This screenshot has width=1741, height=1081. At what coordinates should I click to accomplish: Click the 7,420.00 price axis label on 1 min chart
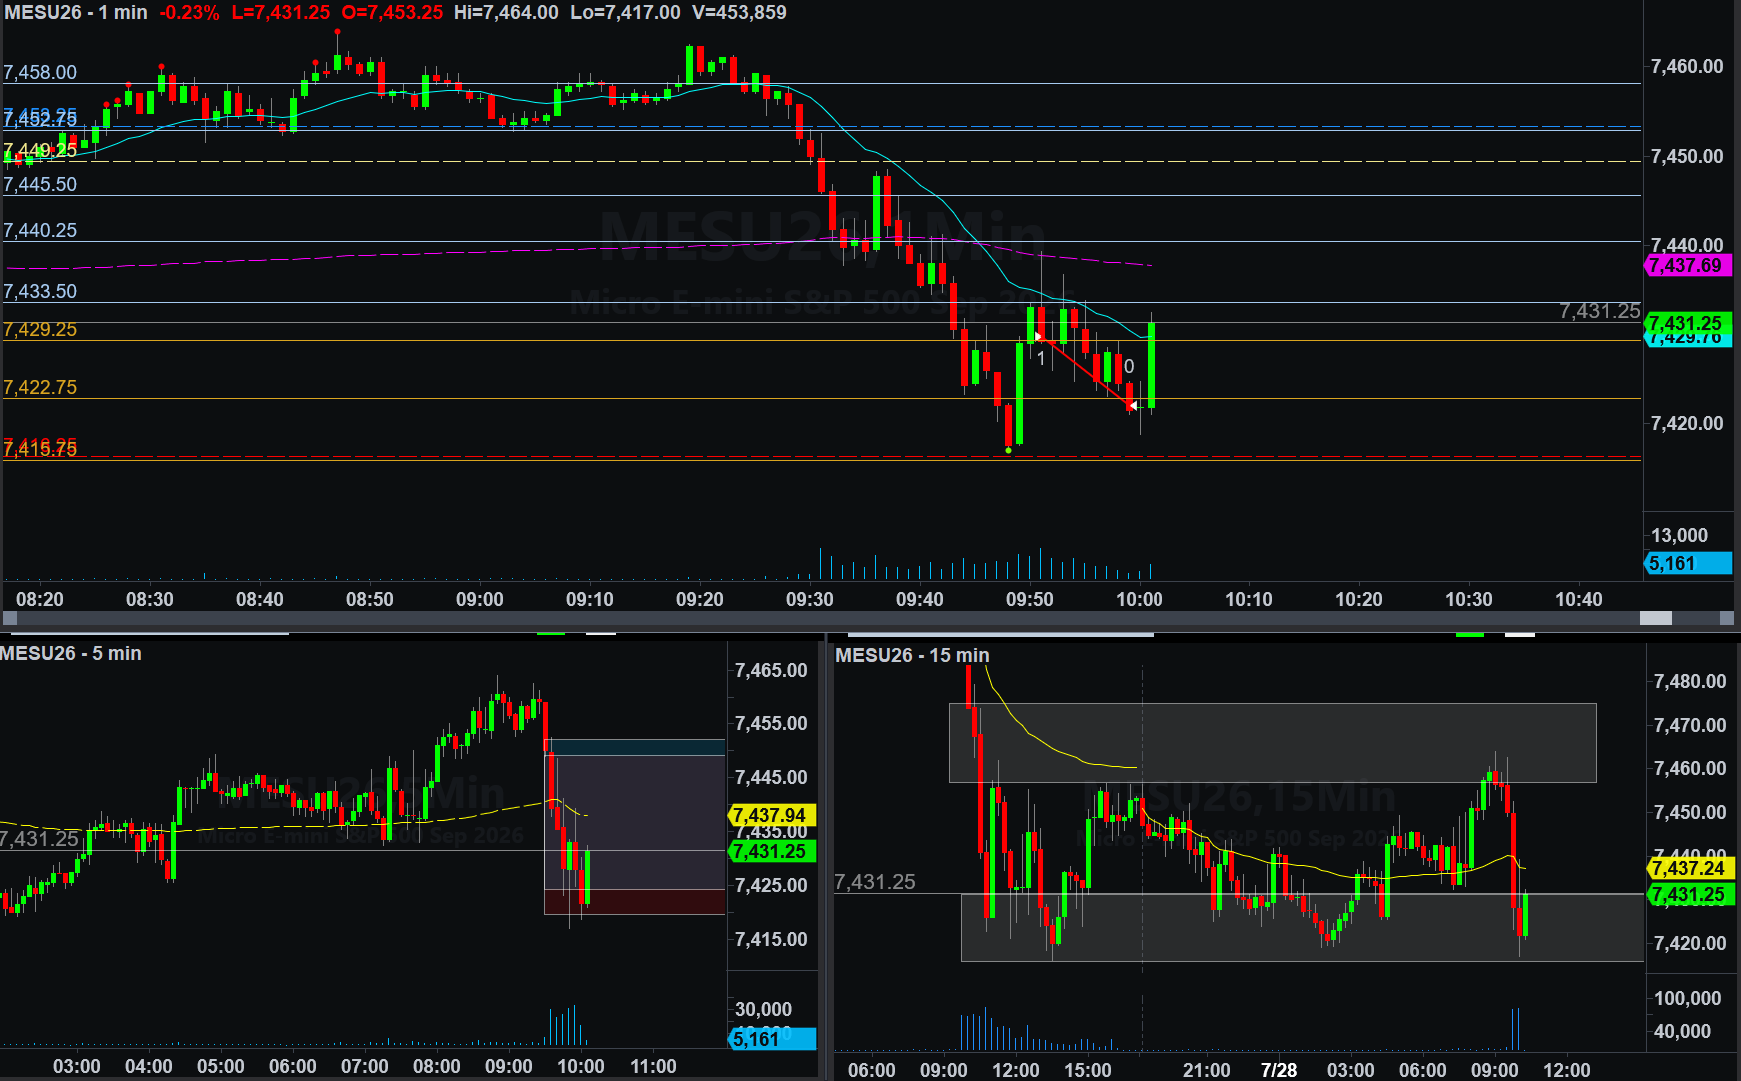click(1687, 423)
